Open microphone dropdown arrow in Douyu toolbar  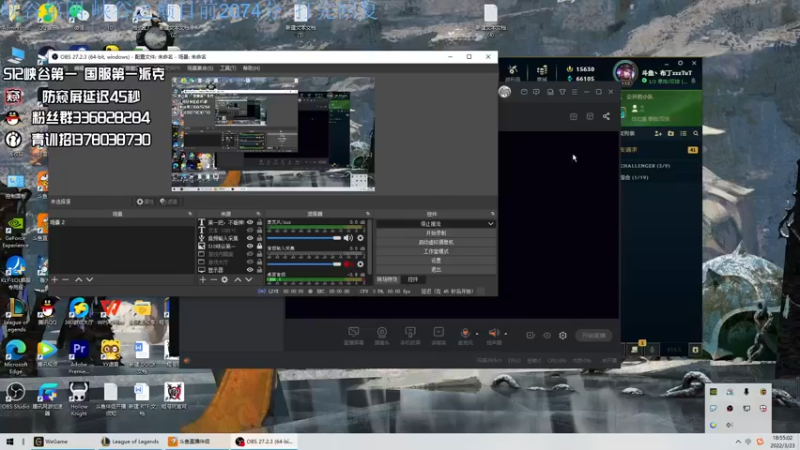[477, 334]
